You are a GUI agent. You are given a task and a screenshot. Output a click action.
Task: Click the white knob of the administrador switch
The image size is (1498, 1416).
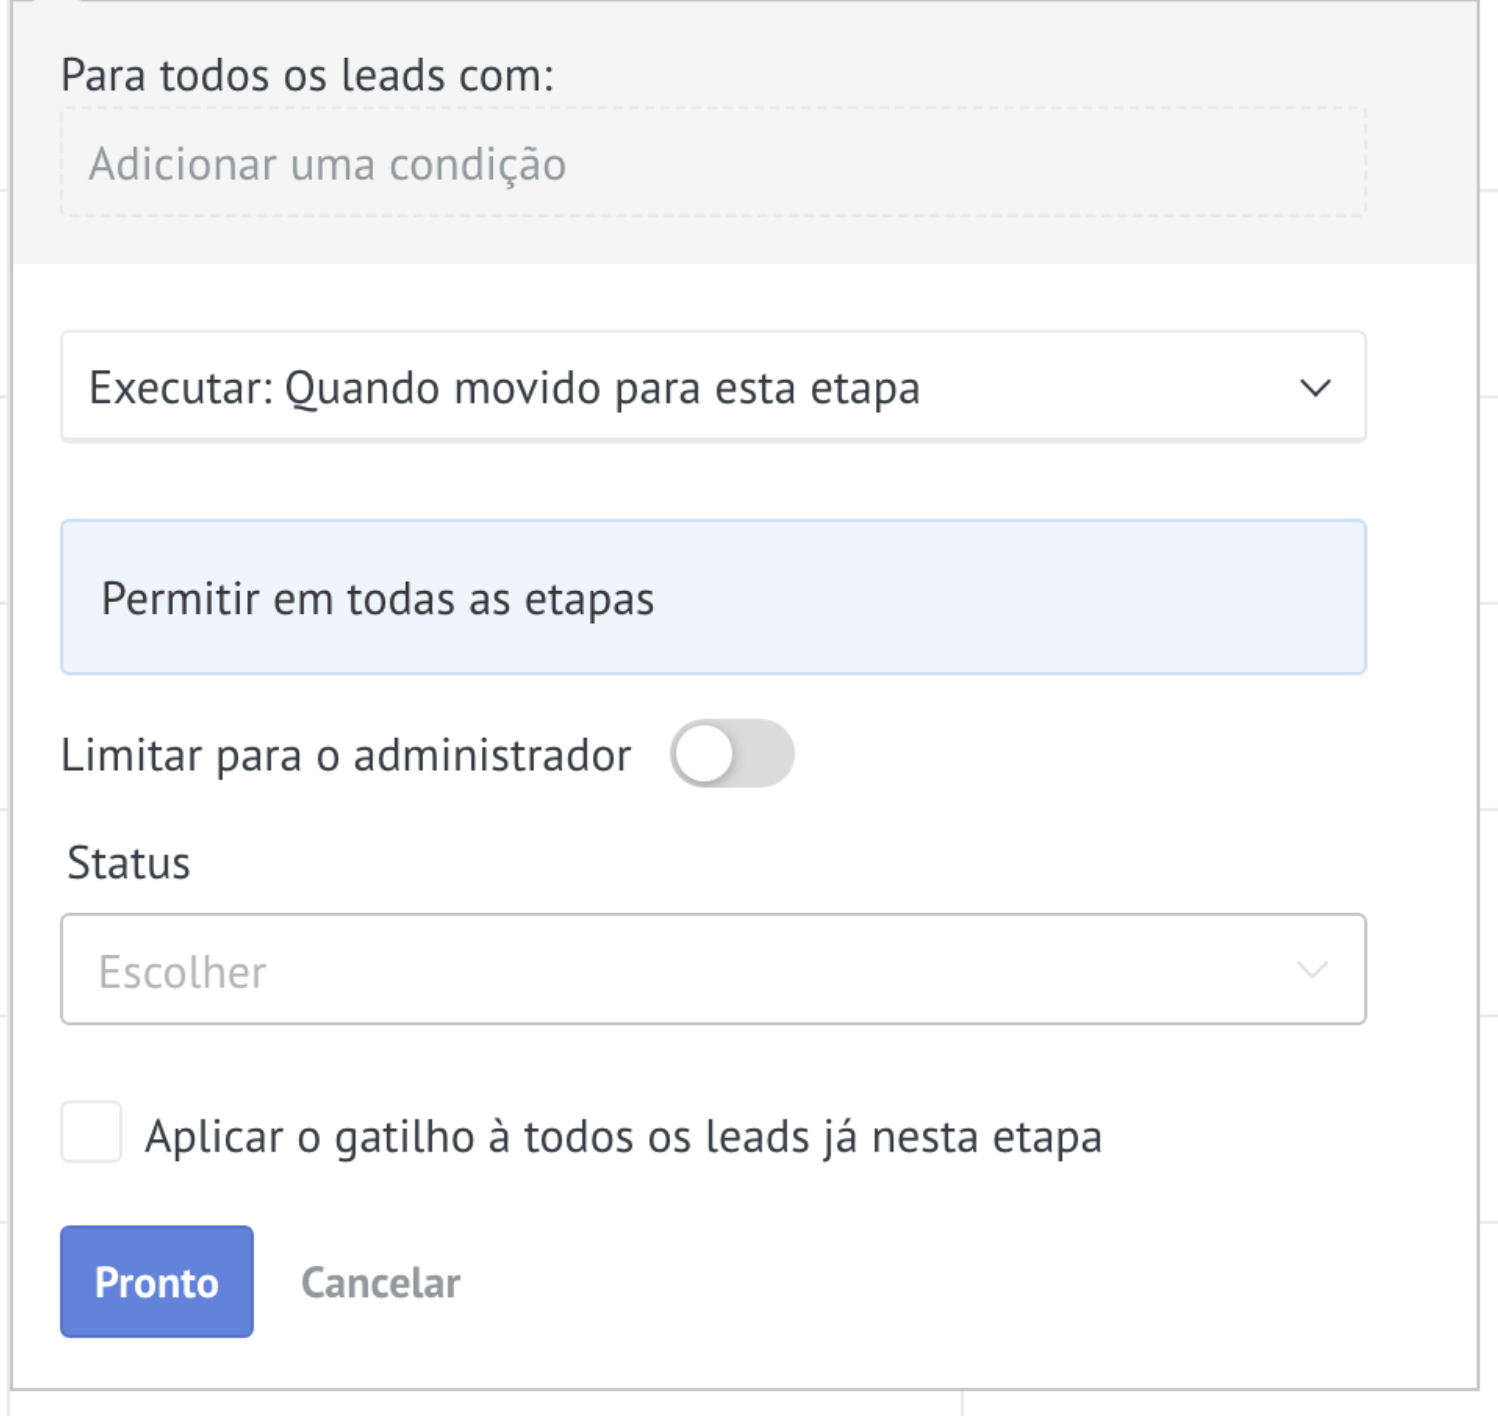coord(704,754)
